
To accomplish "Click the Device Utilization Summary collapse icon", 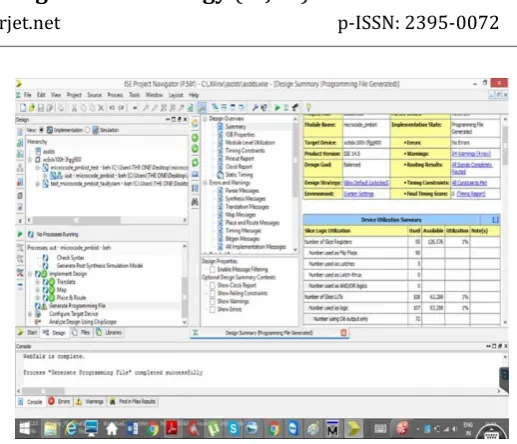I will pyautogui.click(x=495, y=220).
